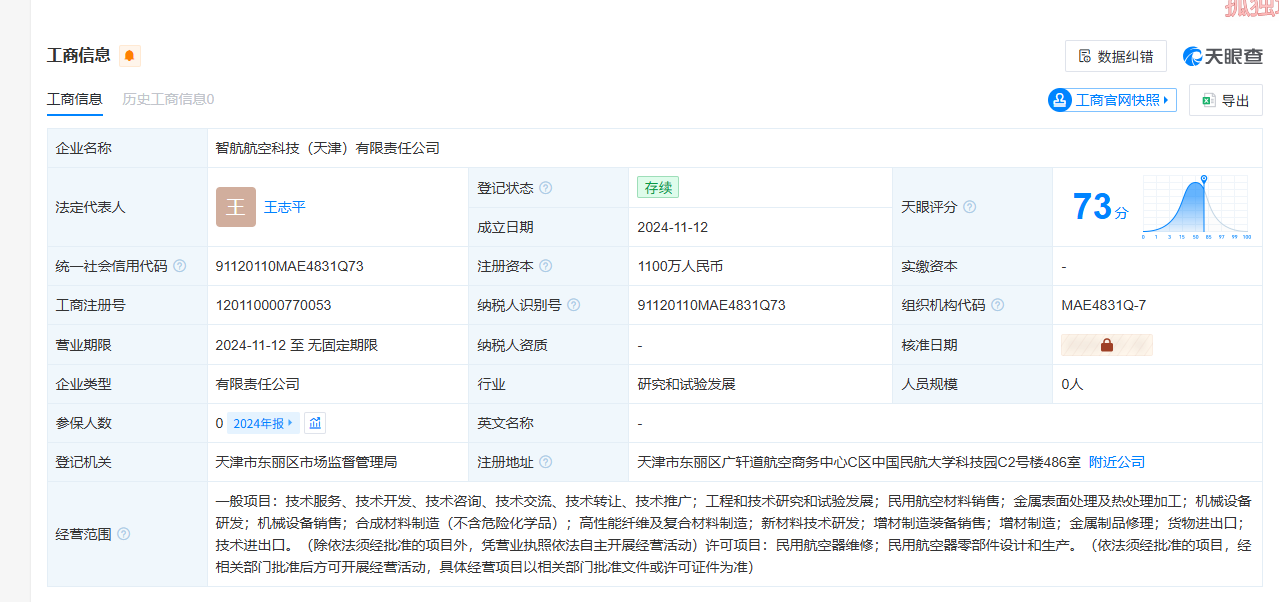The width and height of the screenshot is (1279, 602).
Task: Click help icon beside 注册地址
Action: coord(546,462)
